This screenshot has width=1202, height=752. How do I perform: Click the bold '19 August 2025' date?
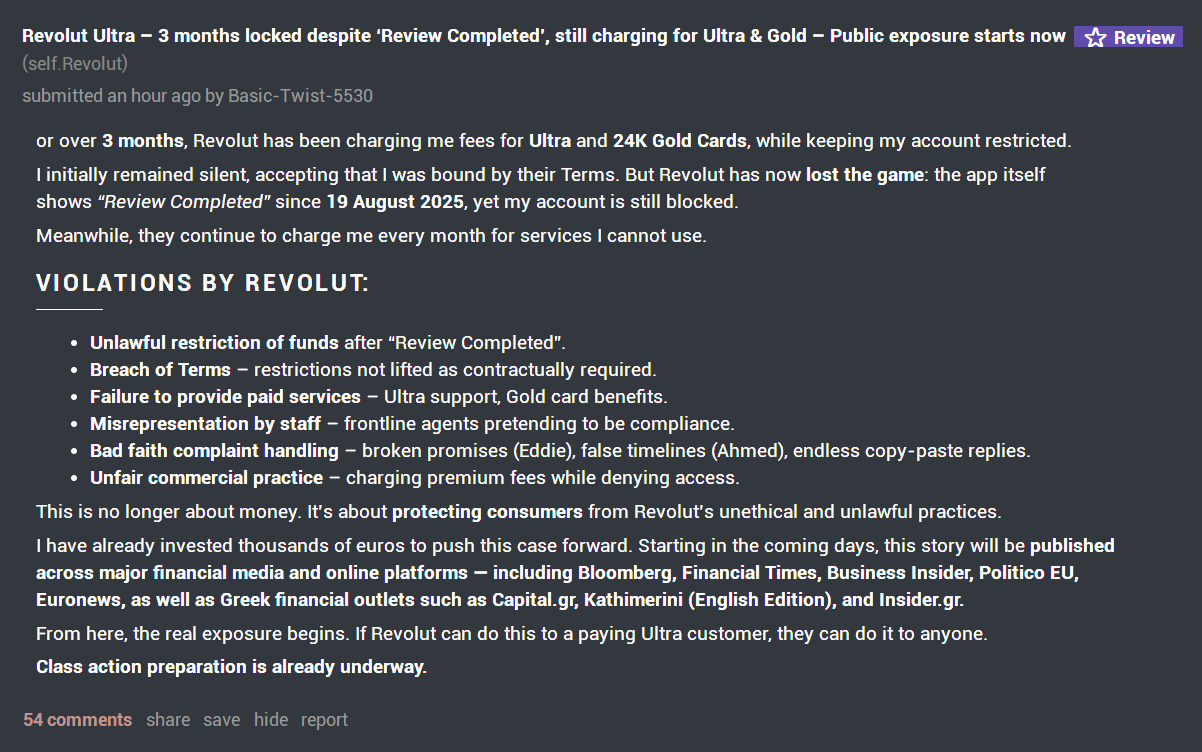coord(394,202)
